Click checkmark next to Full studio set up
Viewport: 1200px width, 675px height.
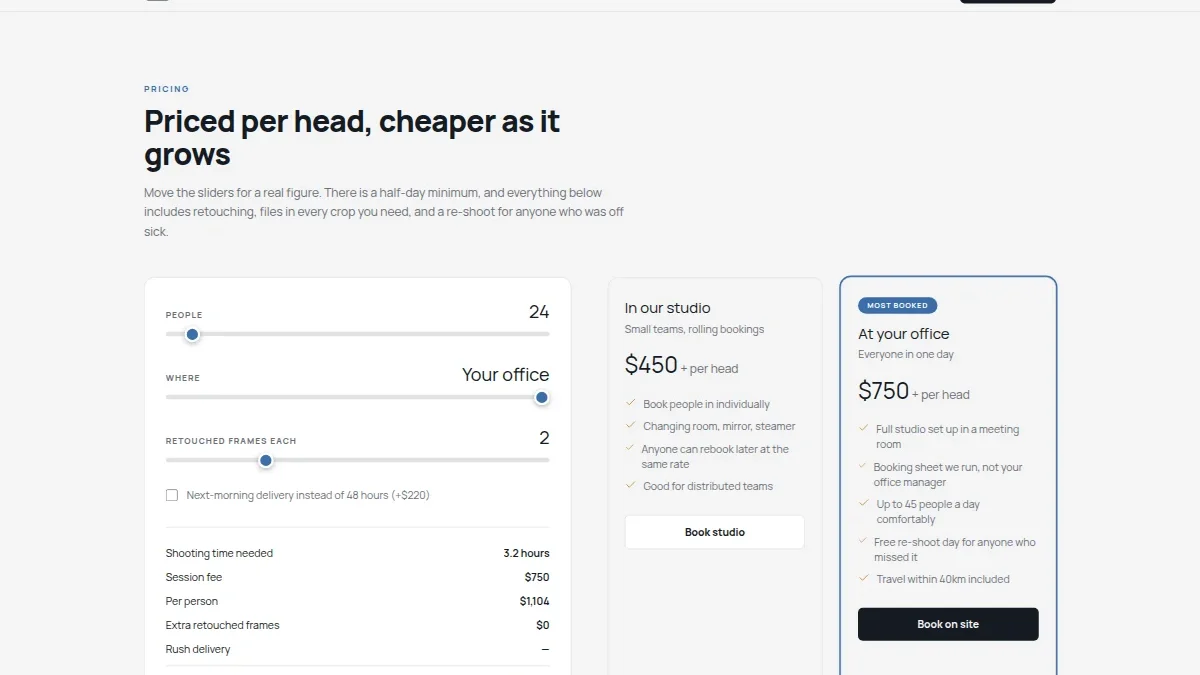point(864,429)
